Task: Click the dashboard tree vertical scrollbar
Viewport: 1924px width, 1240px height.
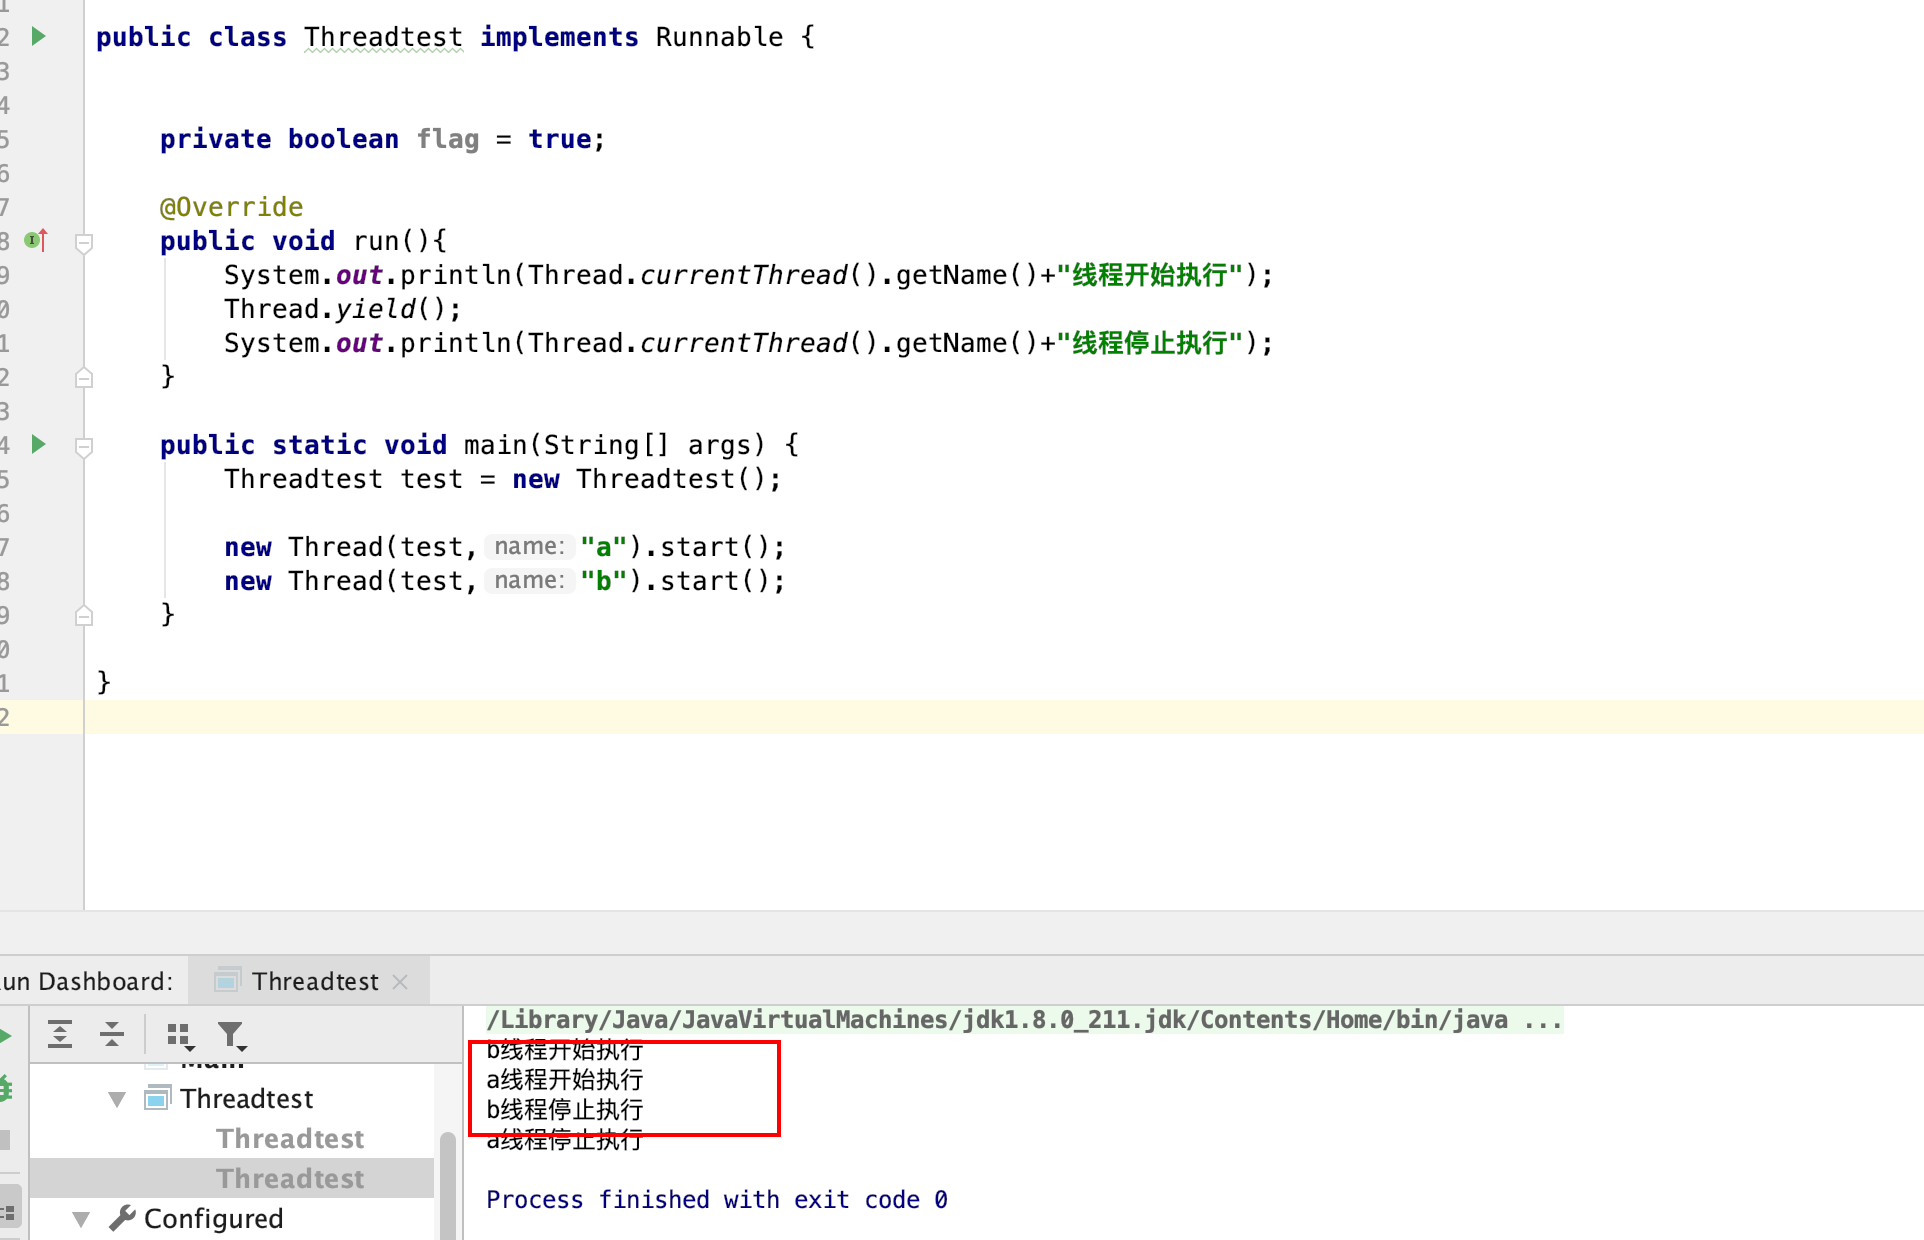Action: click(x=447, y=1180)
